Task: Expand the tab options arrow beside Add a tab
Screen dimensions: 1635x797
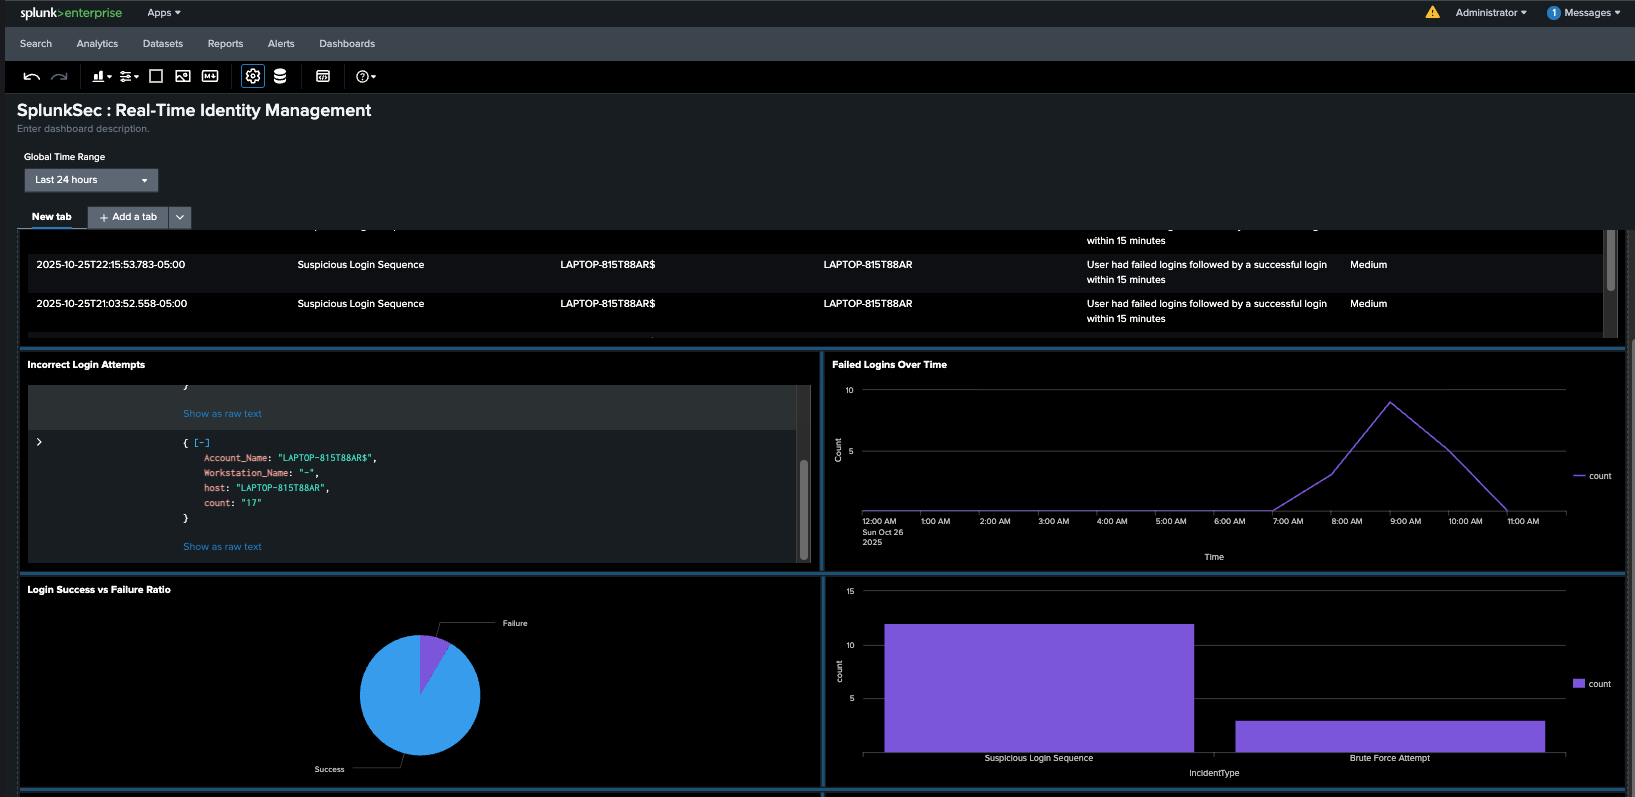Action: coord(180,217)
